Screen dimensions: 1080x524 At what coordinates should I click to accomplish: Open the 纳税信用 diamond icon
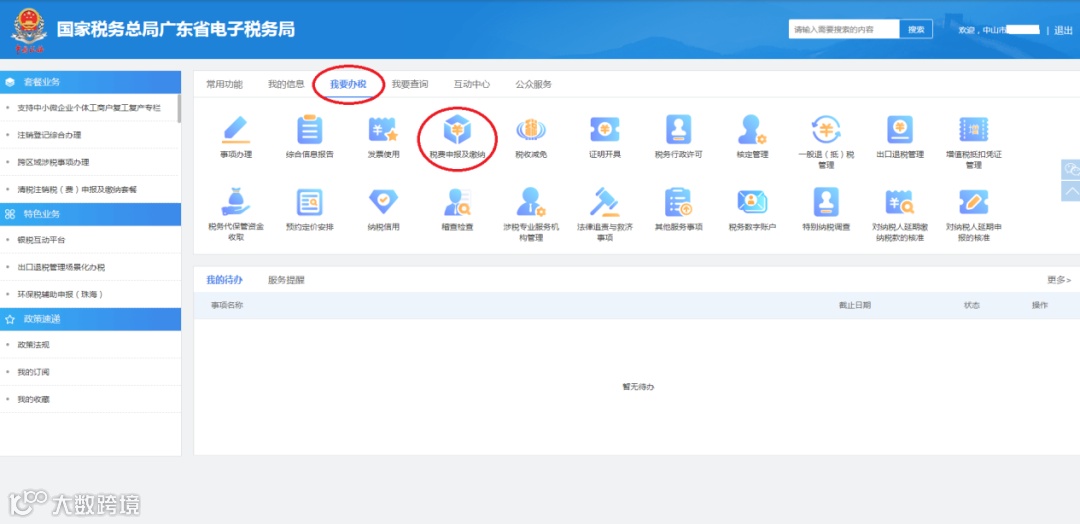383,202
